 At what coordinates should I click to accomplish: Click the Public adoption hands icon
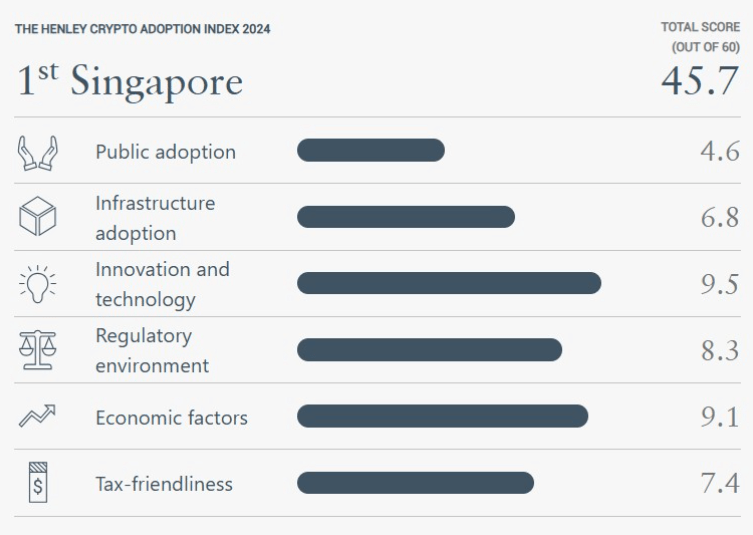pos(38,152)
